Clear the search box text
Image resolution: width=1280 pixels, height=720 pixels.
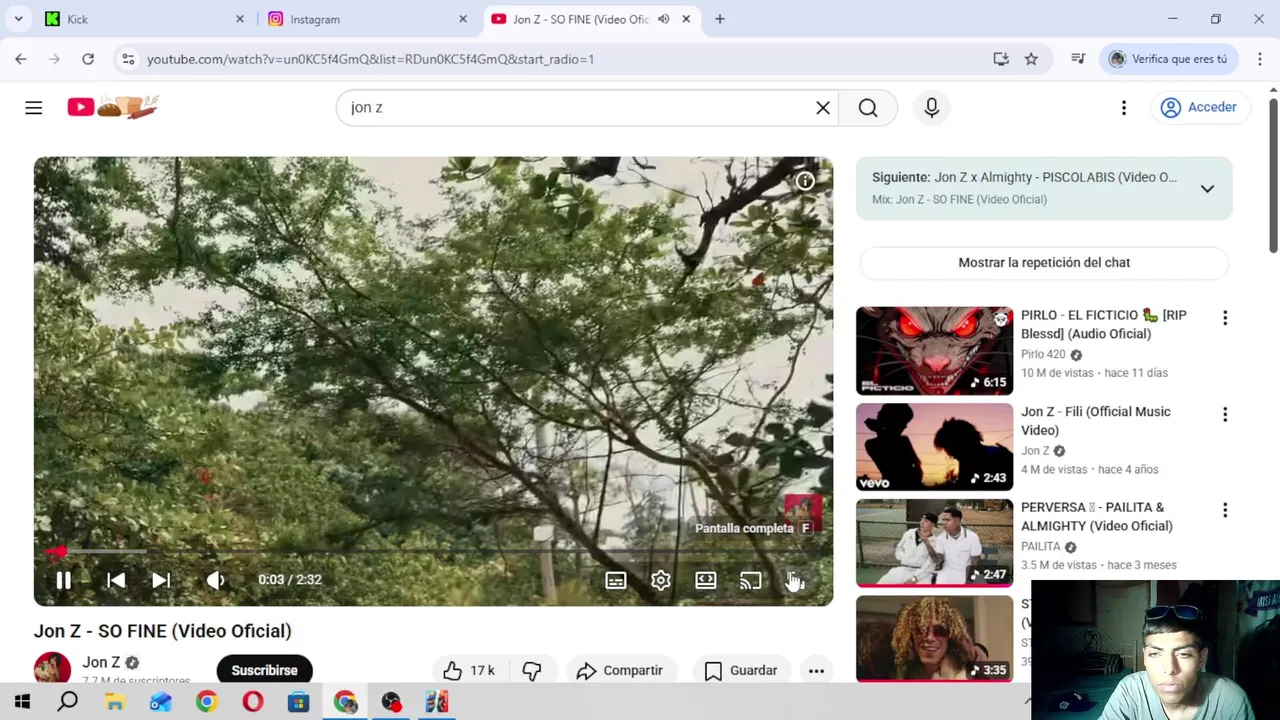click(x=823, y=107)
